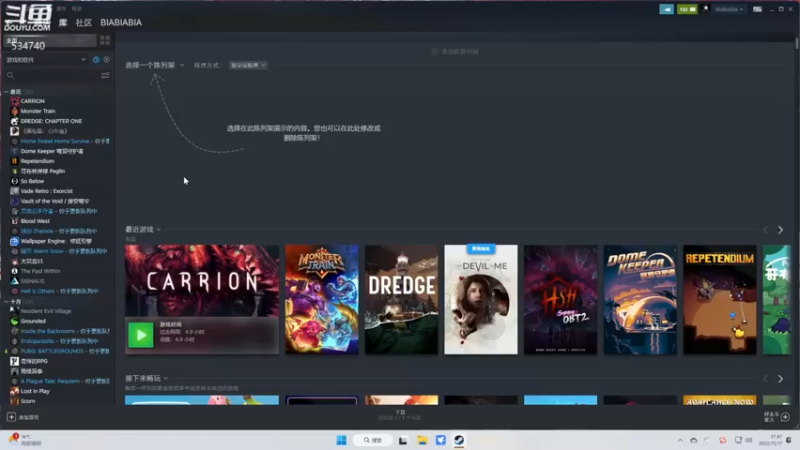Toggle the recent activity clock filter
Screen dimensions: 800x450
coord(96,60)
